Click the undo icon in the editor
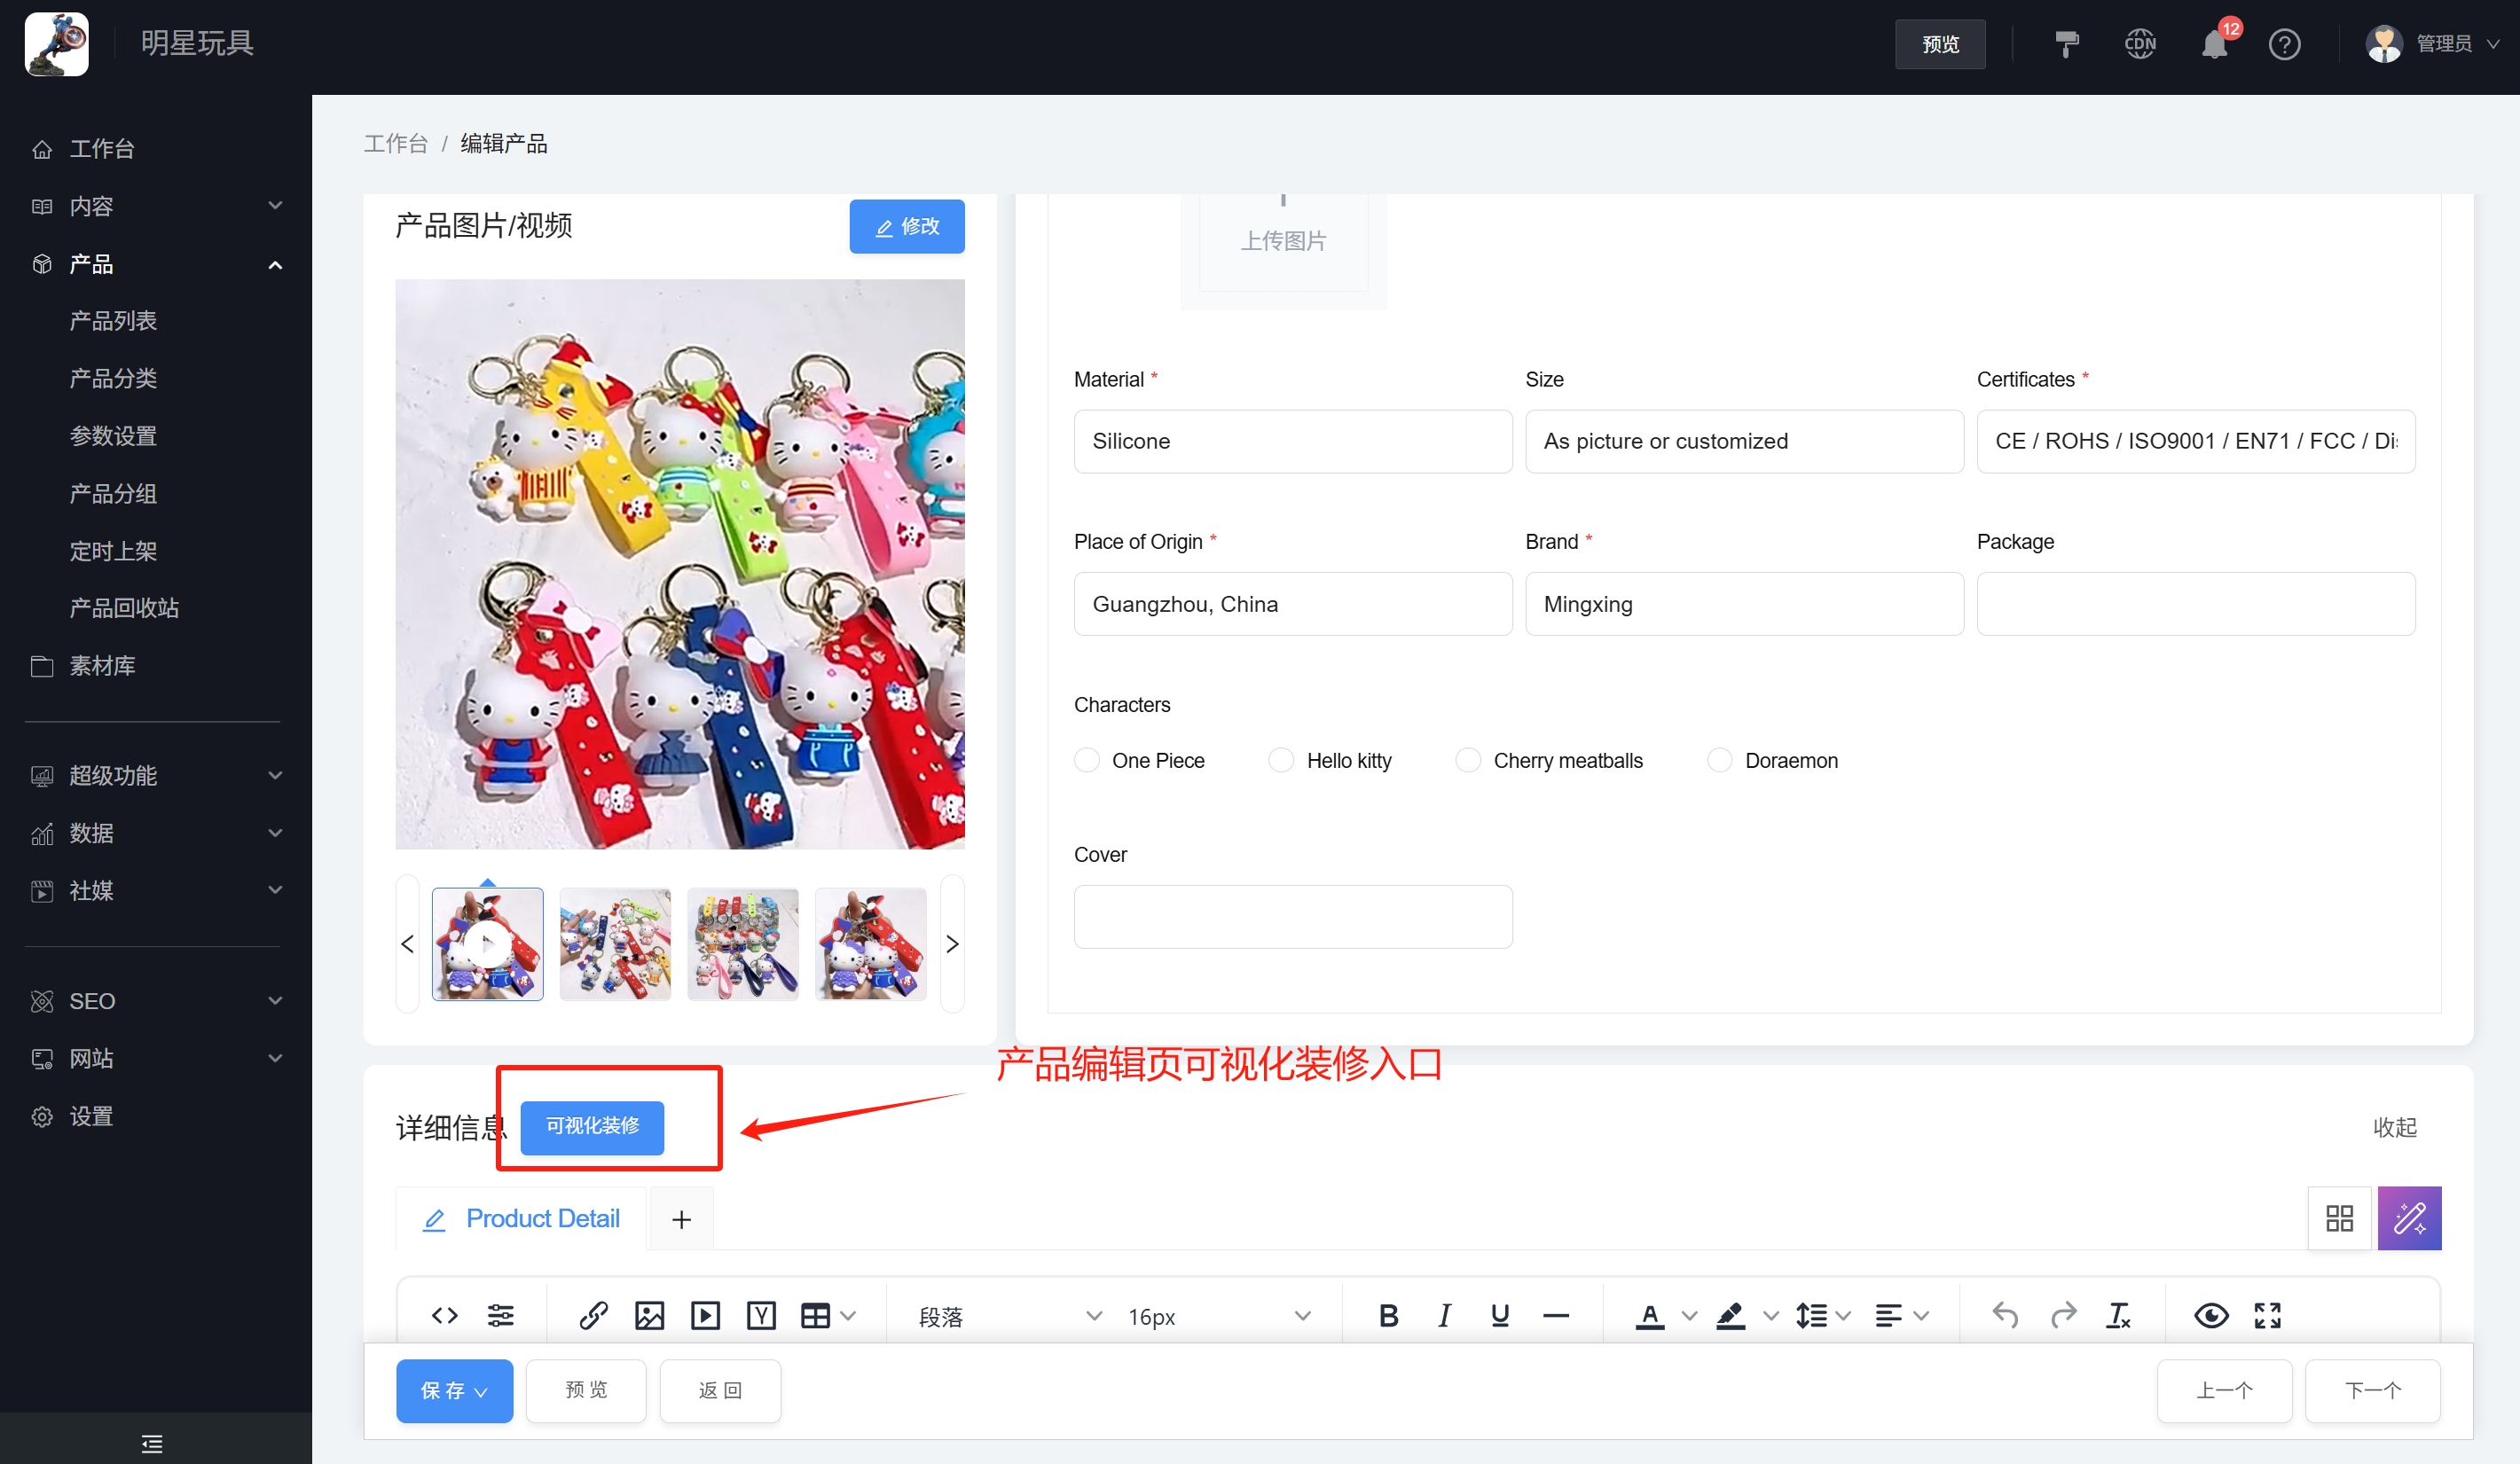This screenshot has width=2520, height=1464. (2005, 1315)
